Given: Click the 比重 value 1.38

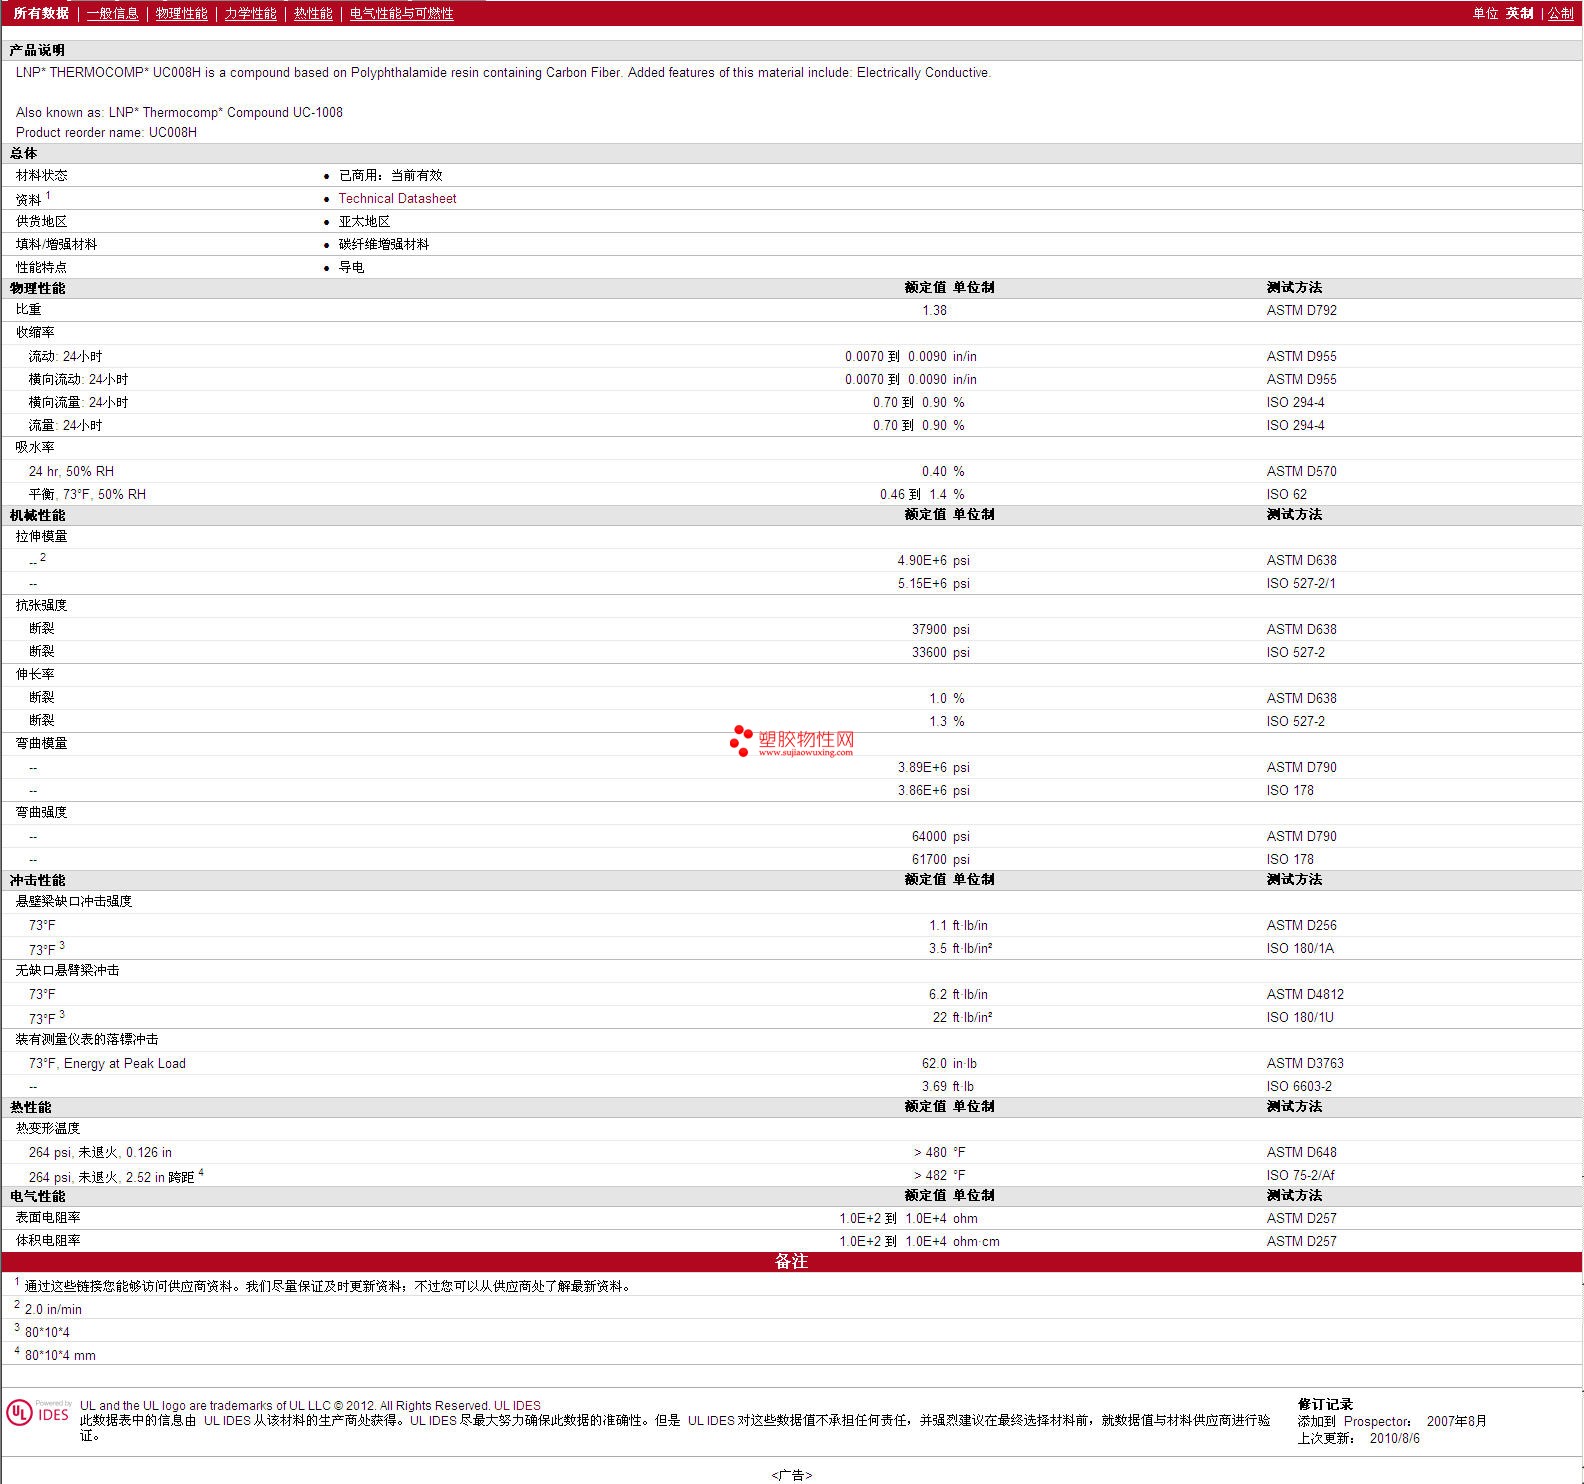Looking at the screenshot, I should tap(934, 310).
